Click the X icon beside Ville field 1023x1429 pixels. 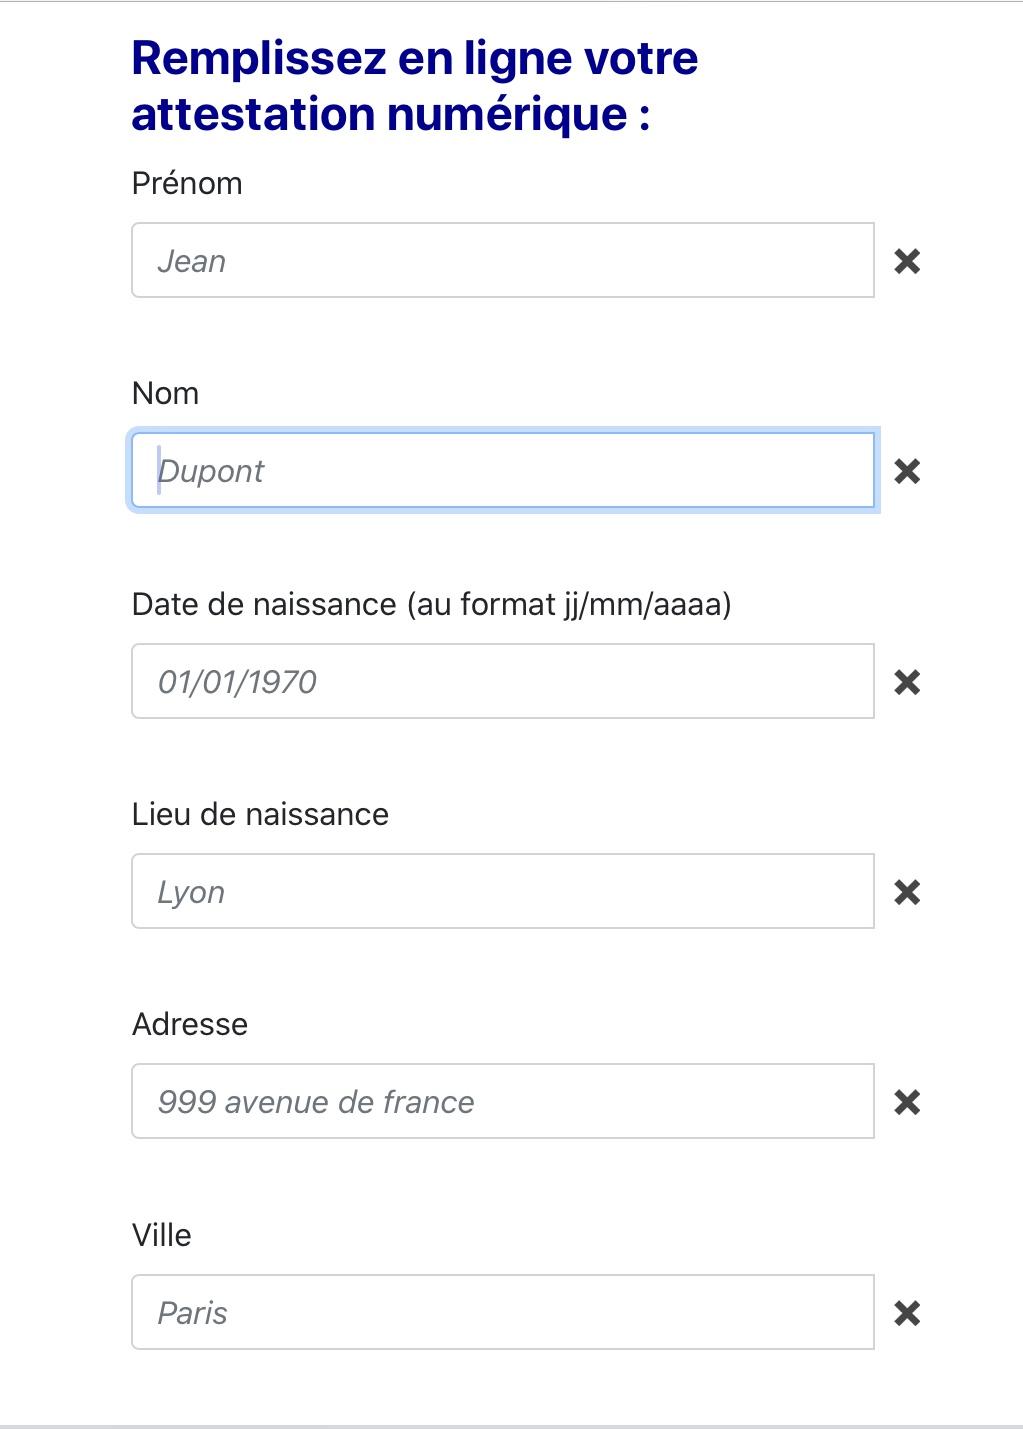pos(906,1313)
